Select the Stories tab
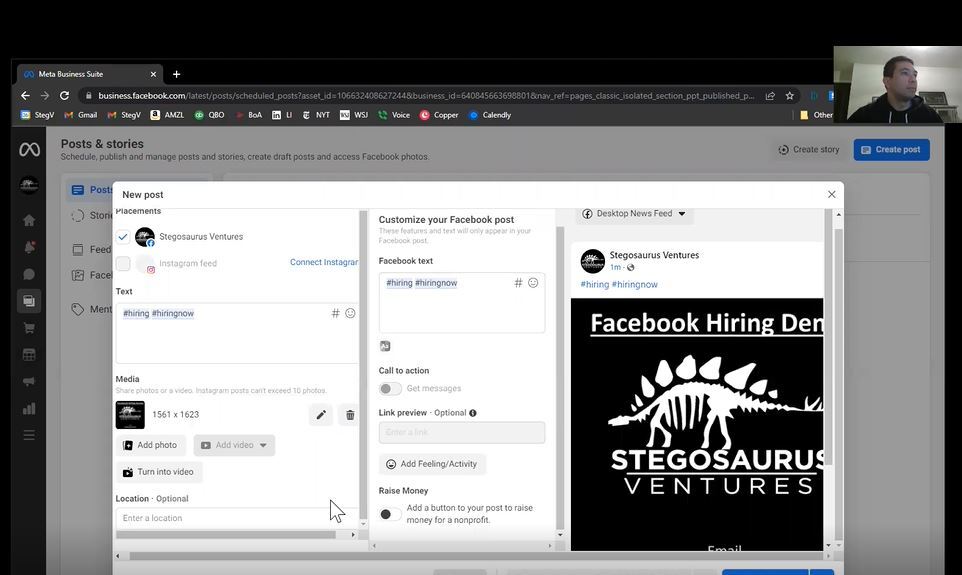 coord(92,215)
